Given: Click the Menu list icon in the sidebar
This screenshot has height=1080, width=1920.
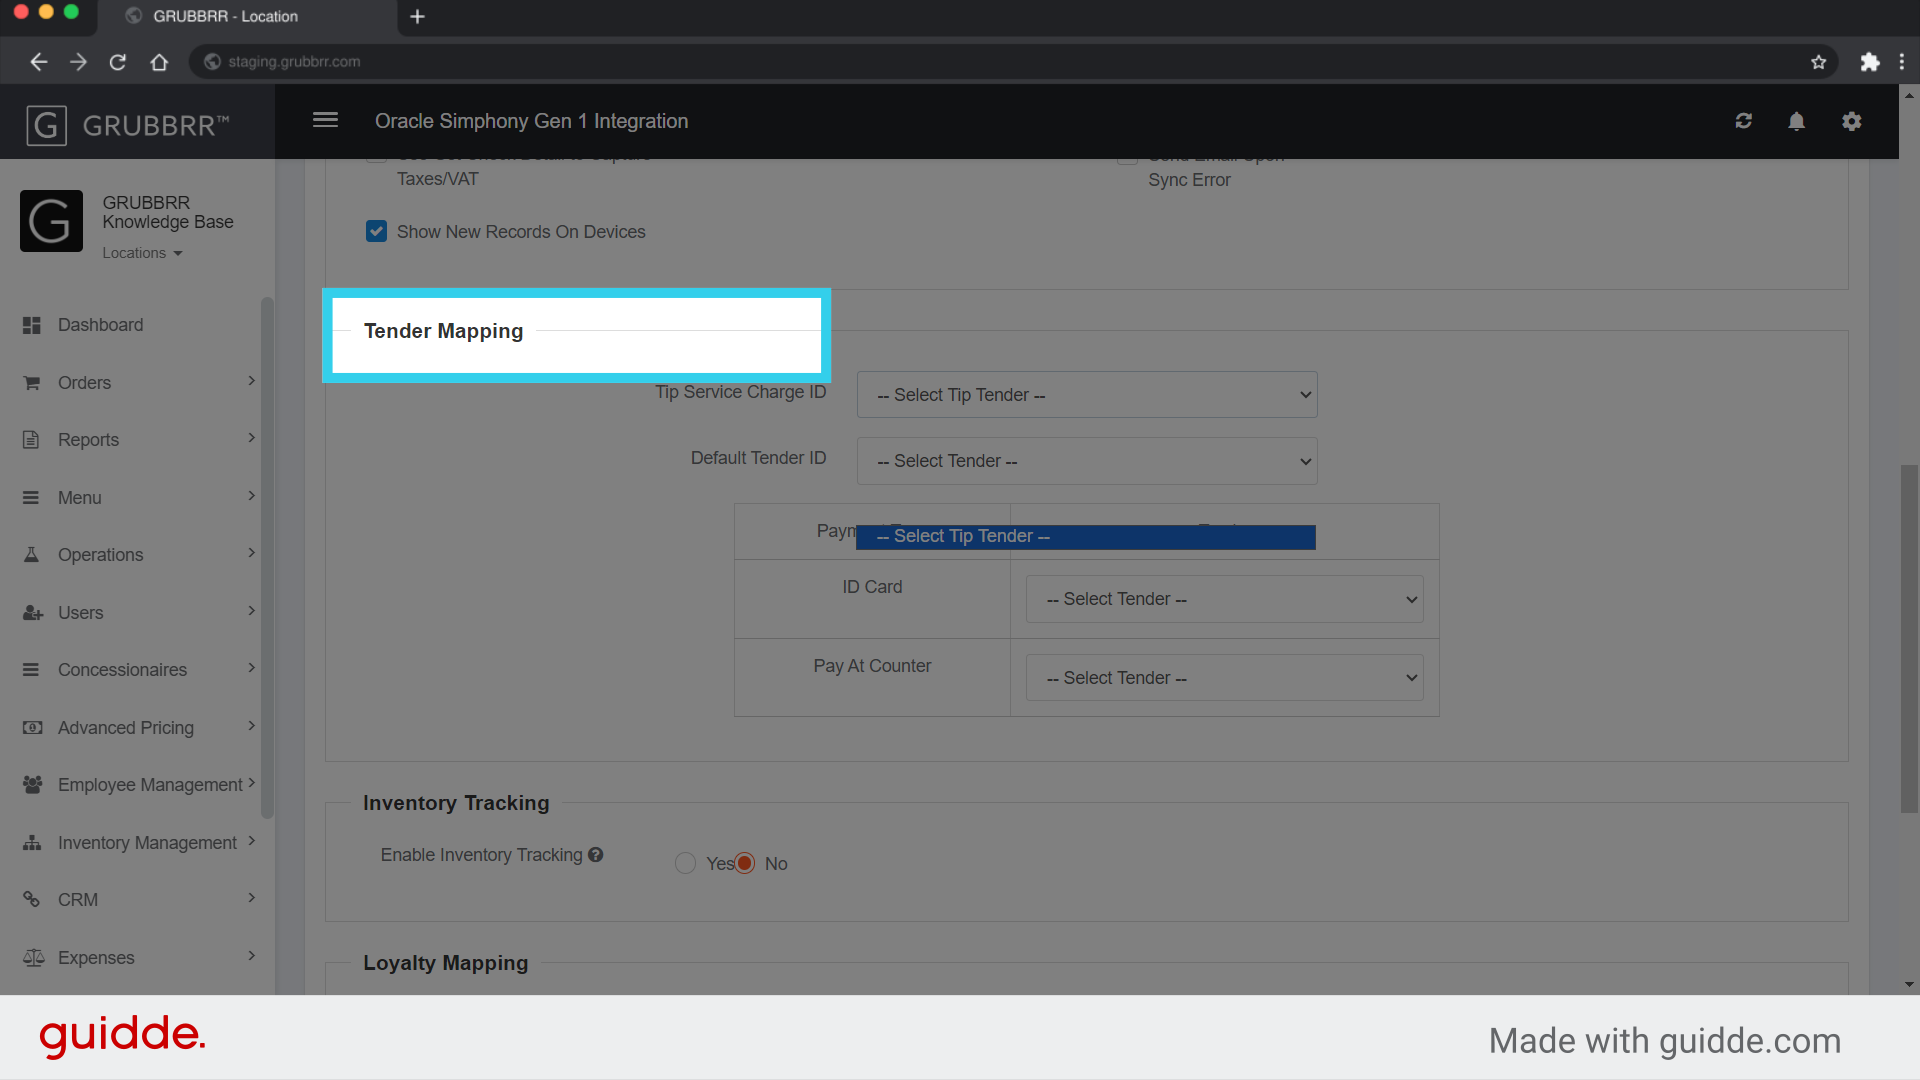Looking at the screenshot, I should click(32, 498).
